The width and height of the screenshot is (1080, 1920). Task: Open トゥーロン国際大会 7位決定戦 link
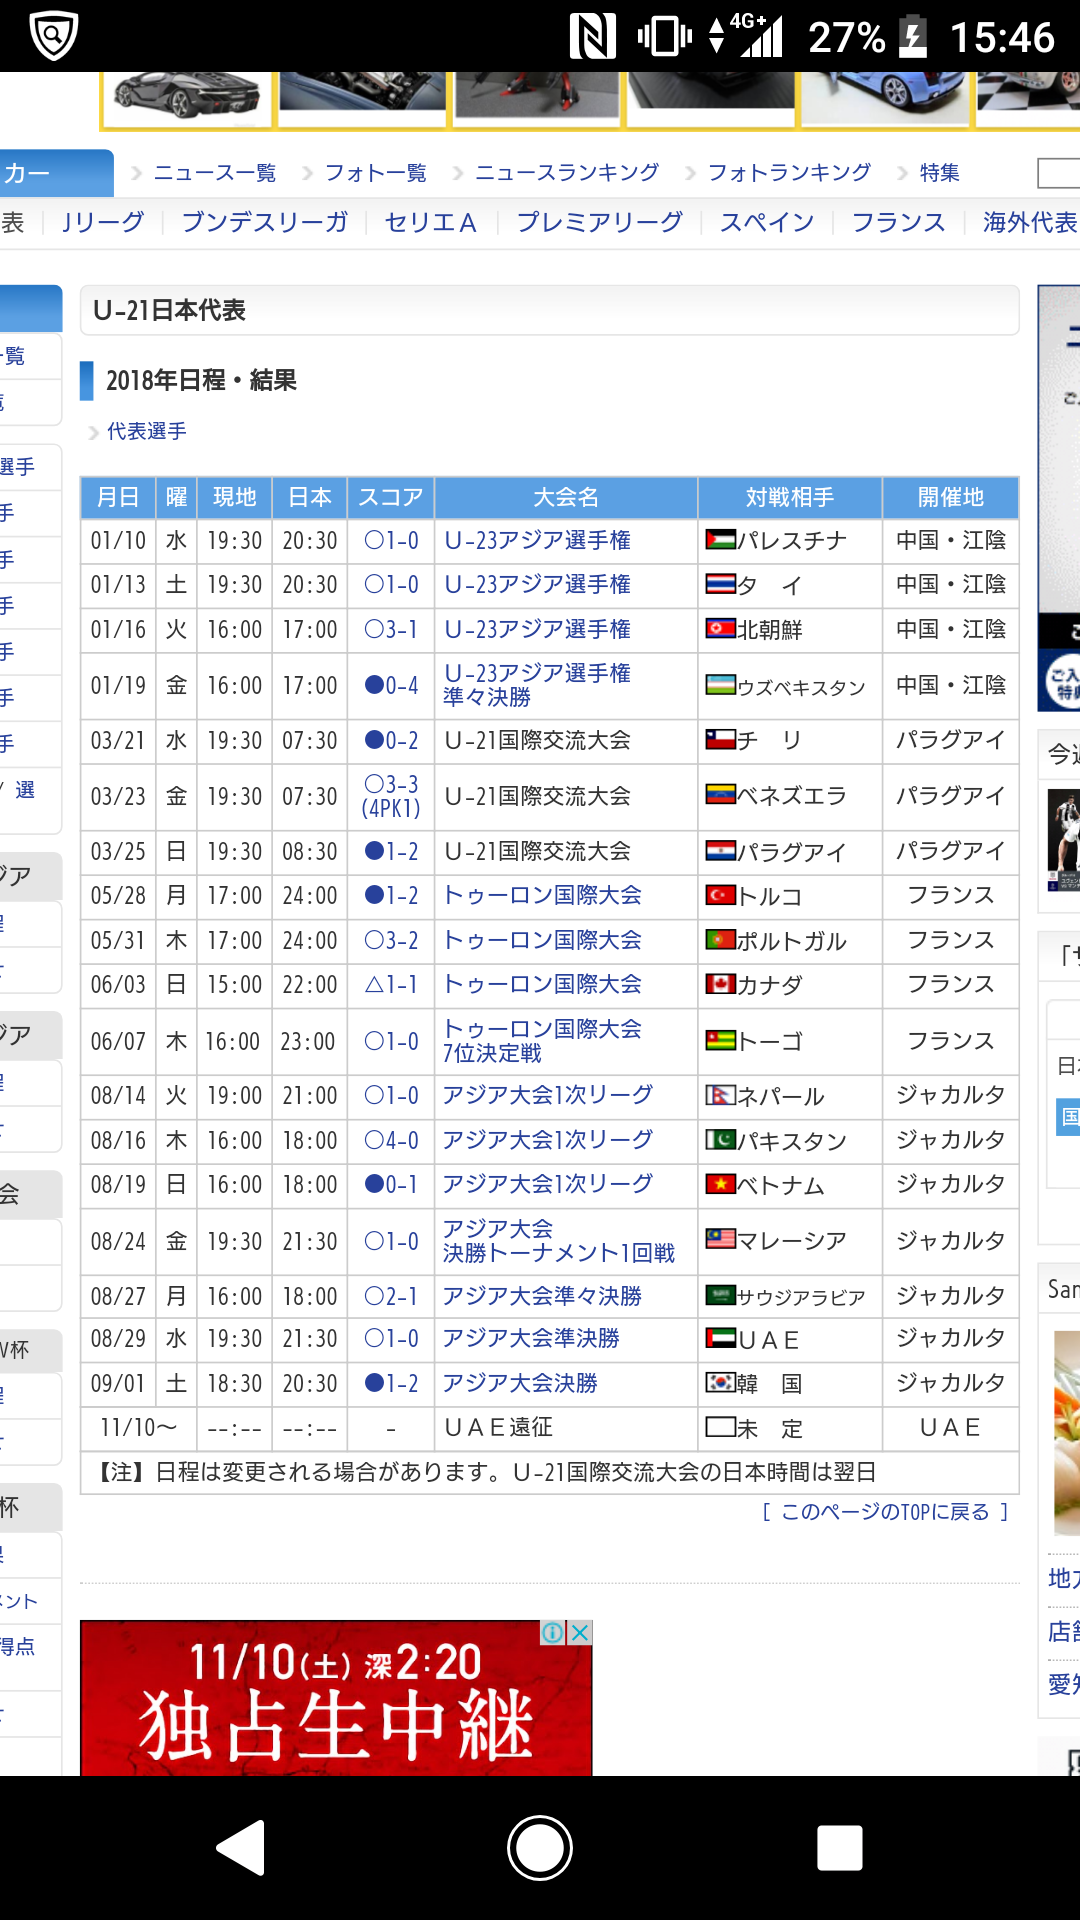click(542, 1040)
